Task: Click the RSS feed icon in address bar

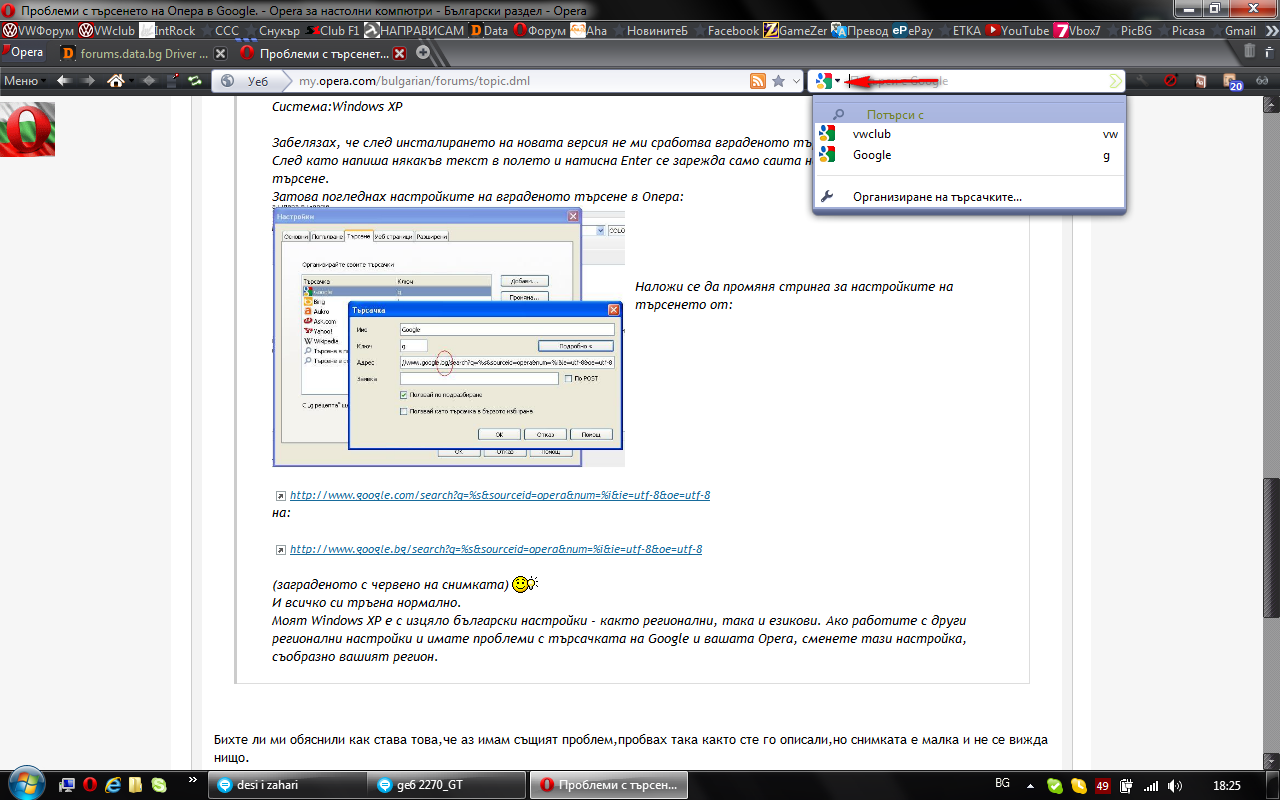Action: click(x=758, y=81)
